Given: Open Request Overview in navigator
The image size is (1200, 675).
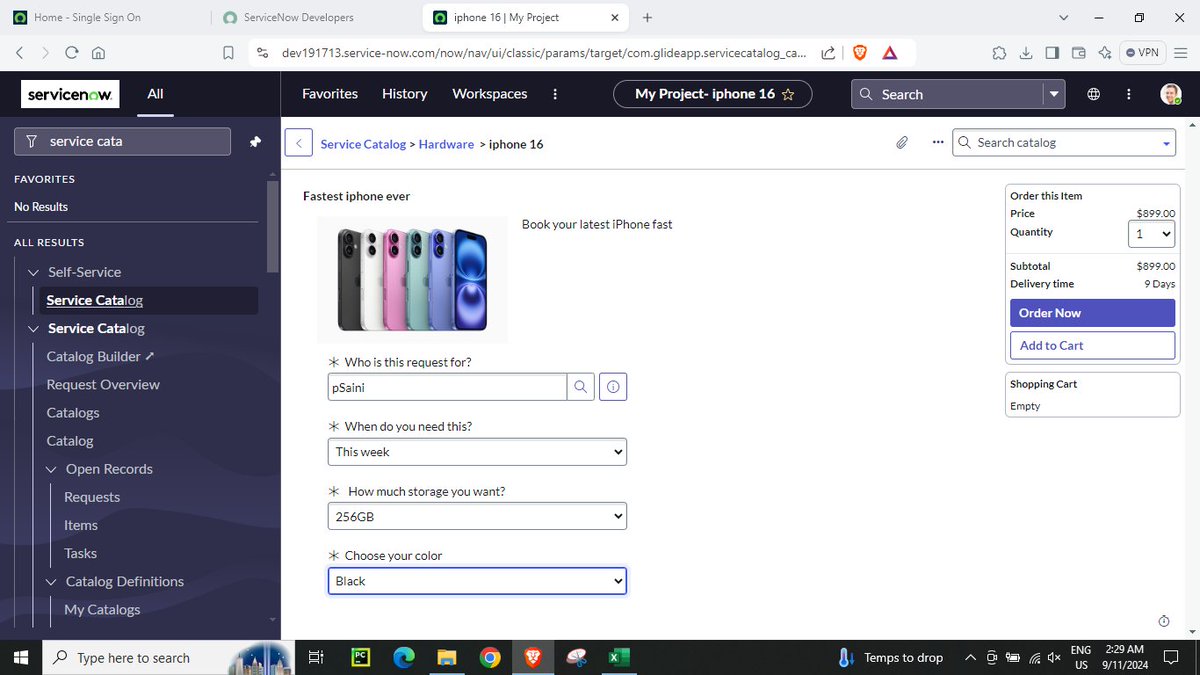Looking at the screenshot, I should [103, 384].
